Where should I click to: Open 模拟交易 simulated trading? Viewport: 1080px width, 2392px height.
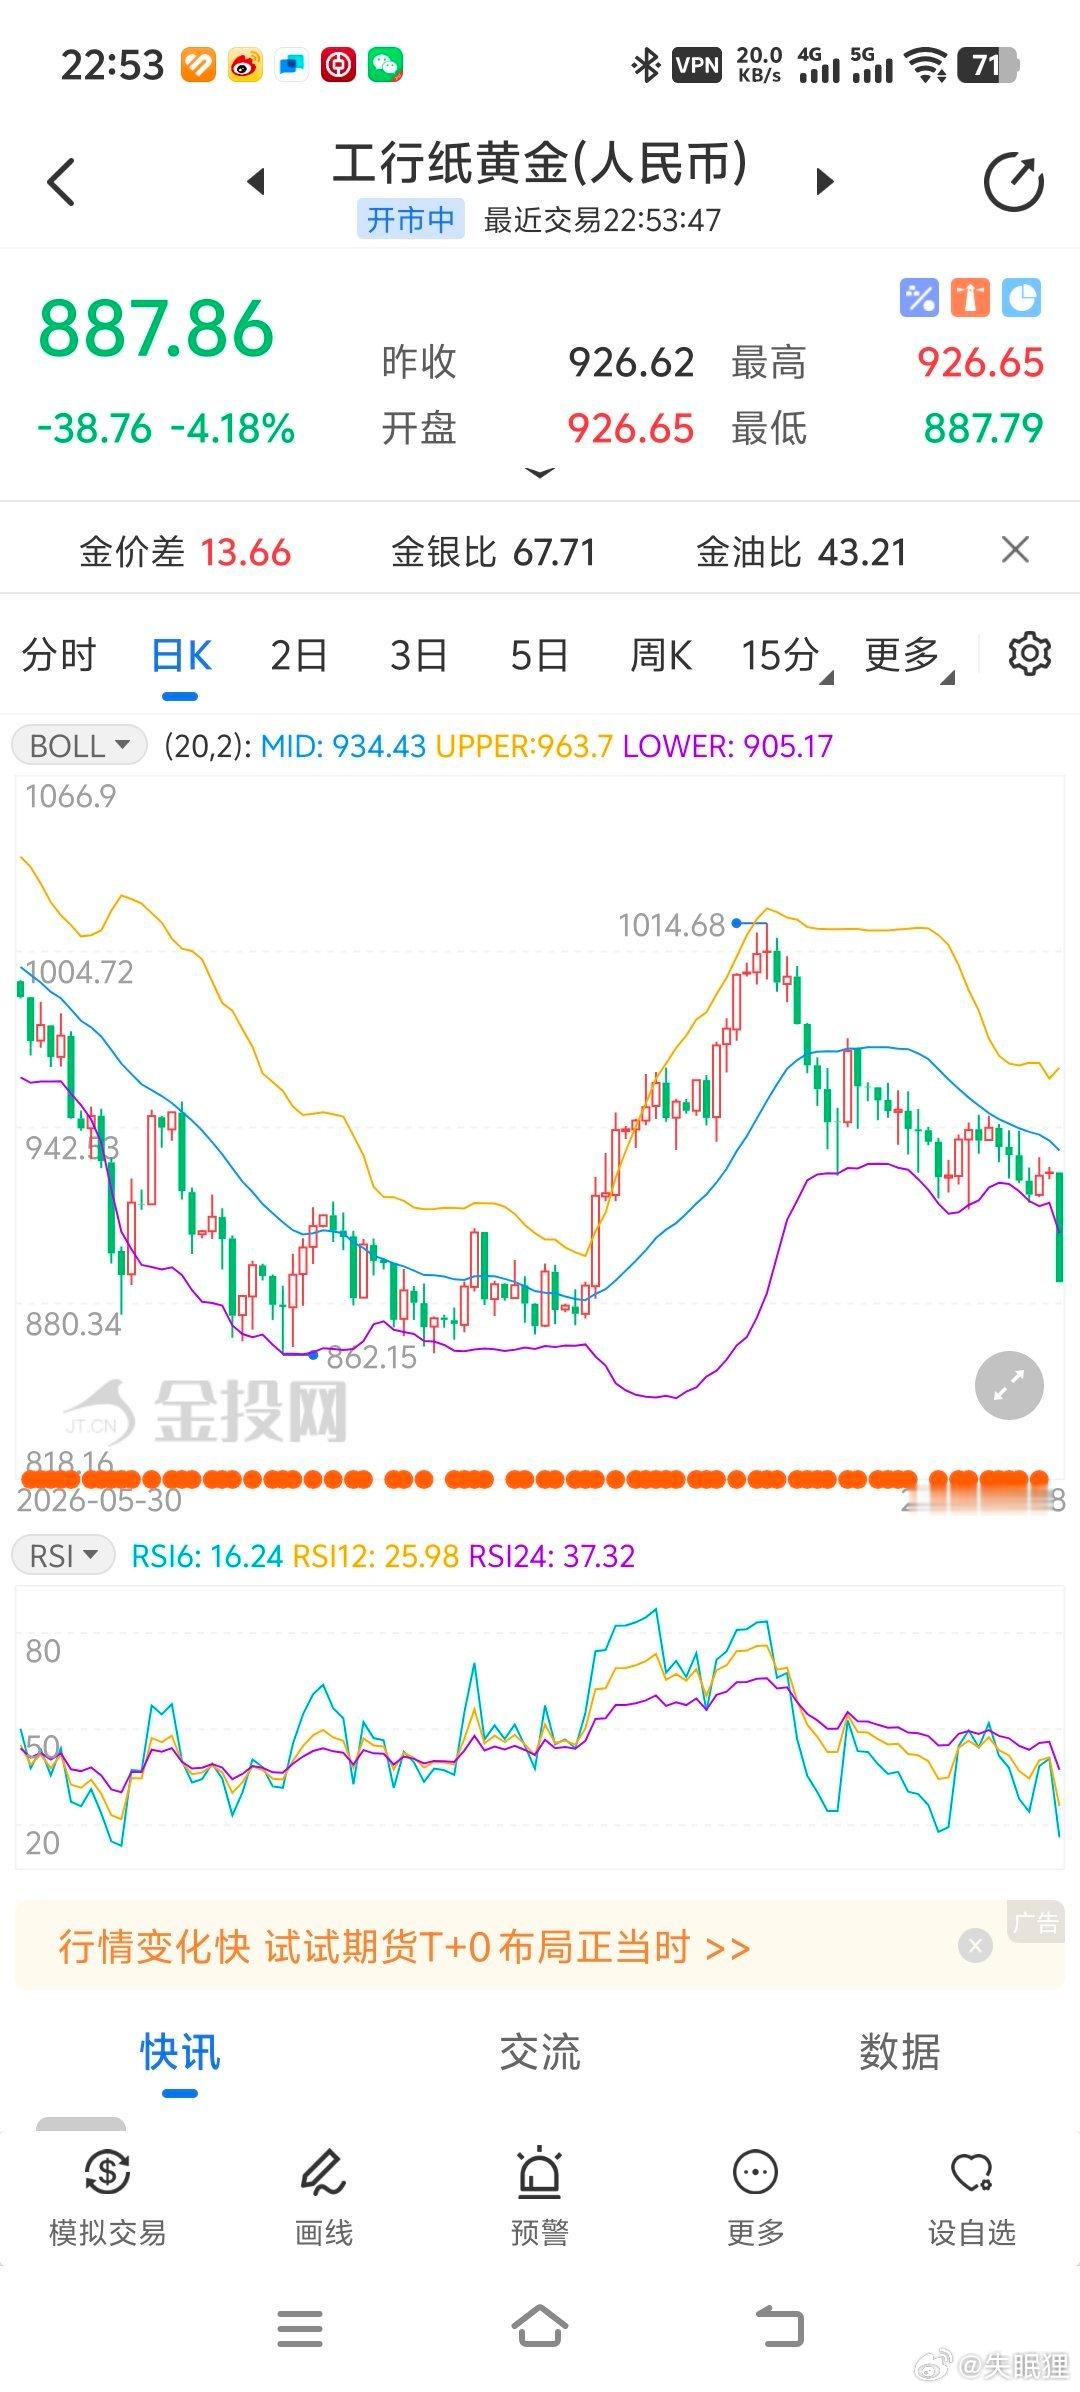pos(108,2198)
